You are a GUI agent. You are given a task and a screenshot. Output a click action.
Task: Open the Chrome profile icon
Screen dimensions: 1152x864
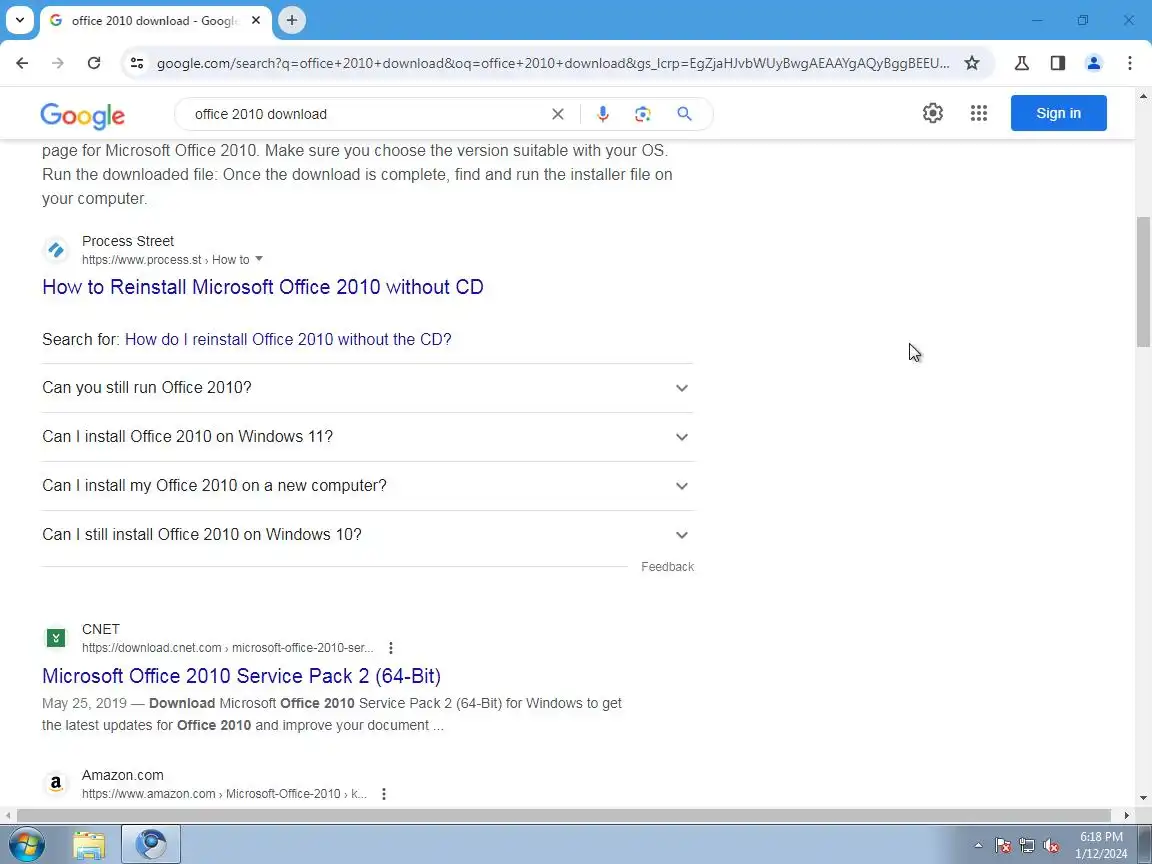tap(1093, 63)
